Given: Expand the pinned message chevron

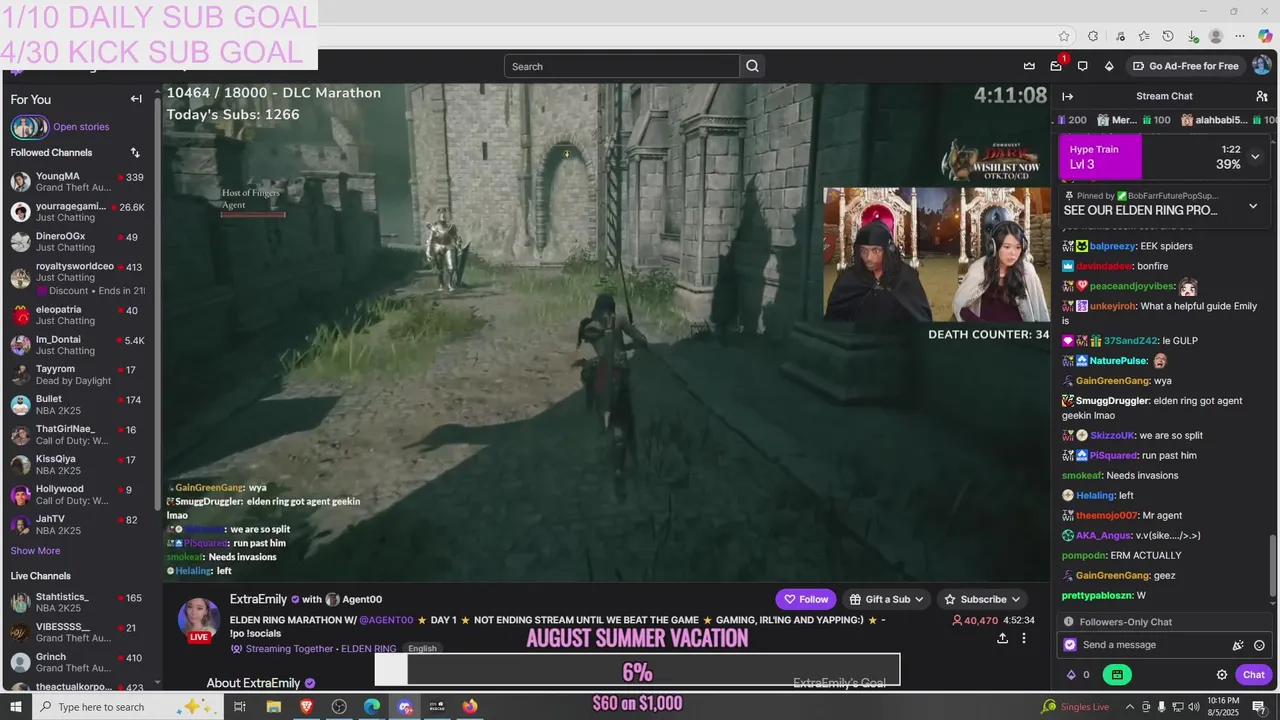Looking at the screenshot, I should (x=1253, y=206).
